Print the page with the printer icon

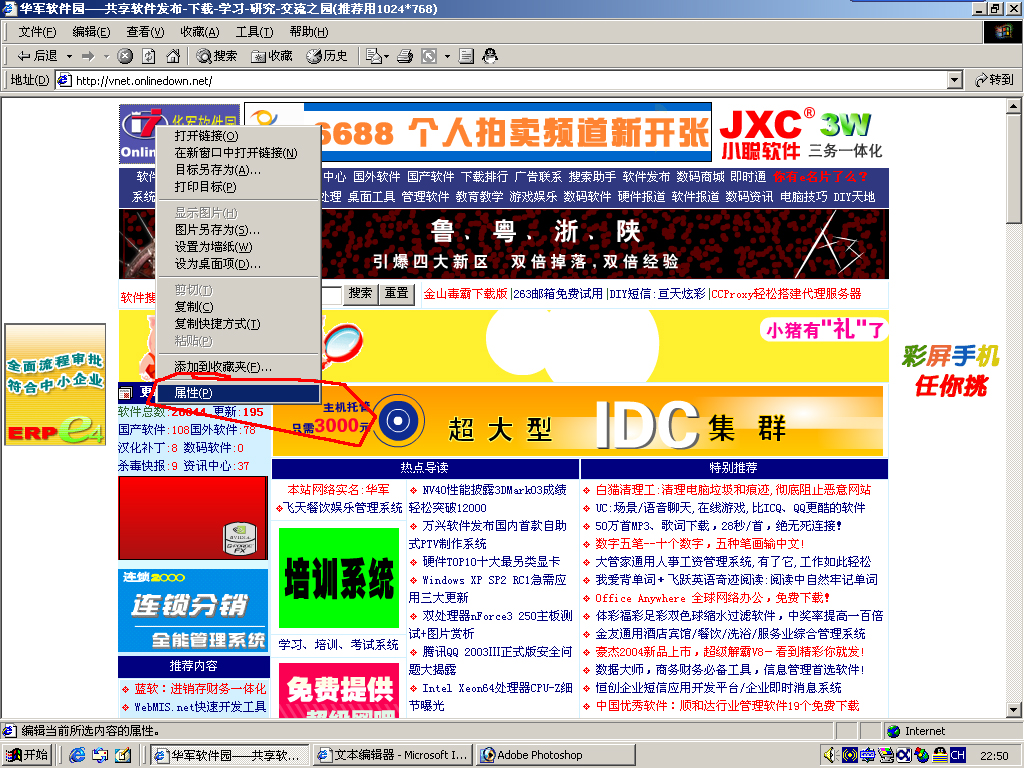(x=405, y=56)
